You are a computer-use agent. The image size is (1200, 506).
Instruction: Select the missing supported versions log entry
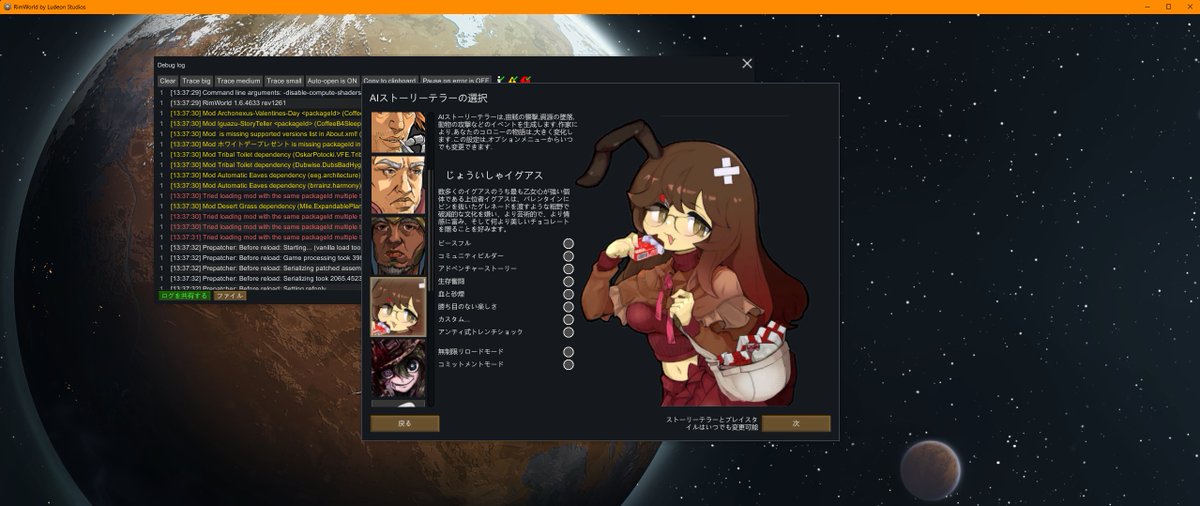pyautogui.click(x=260, y=133)
